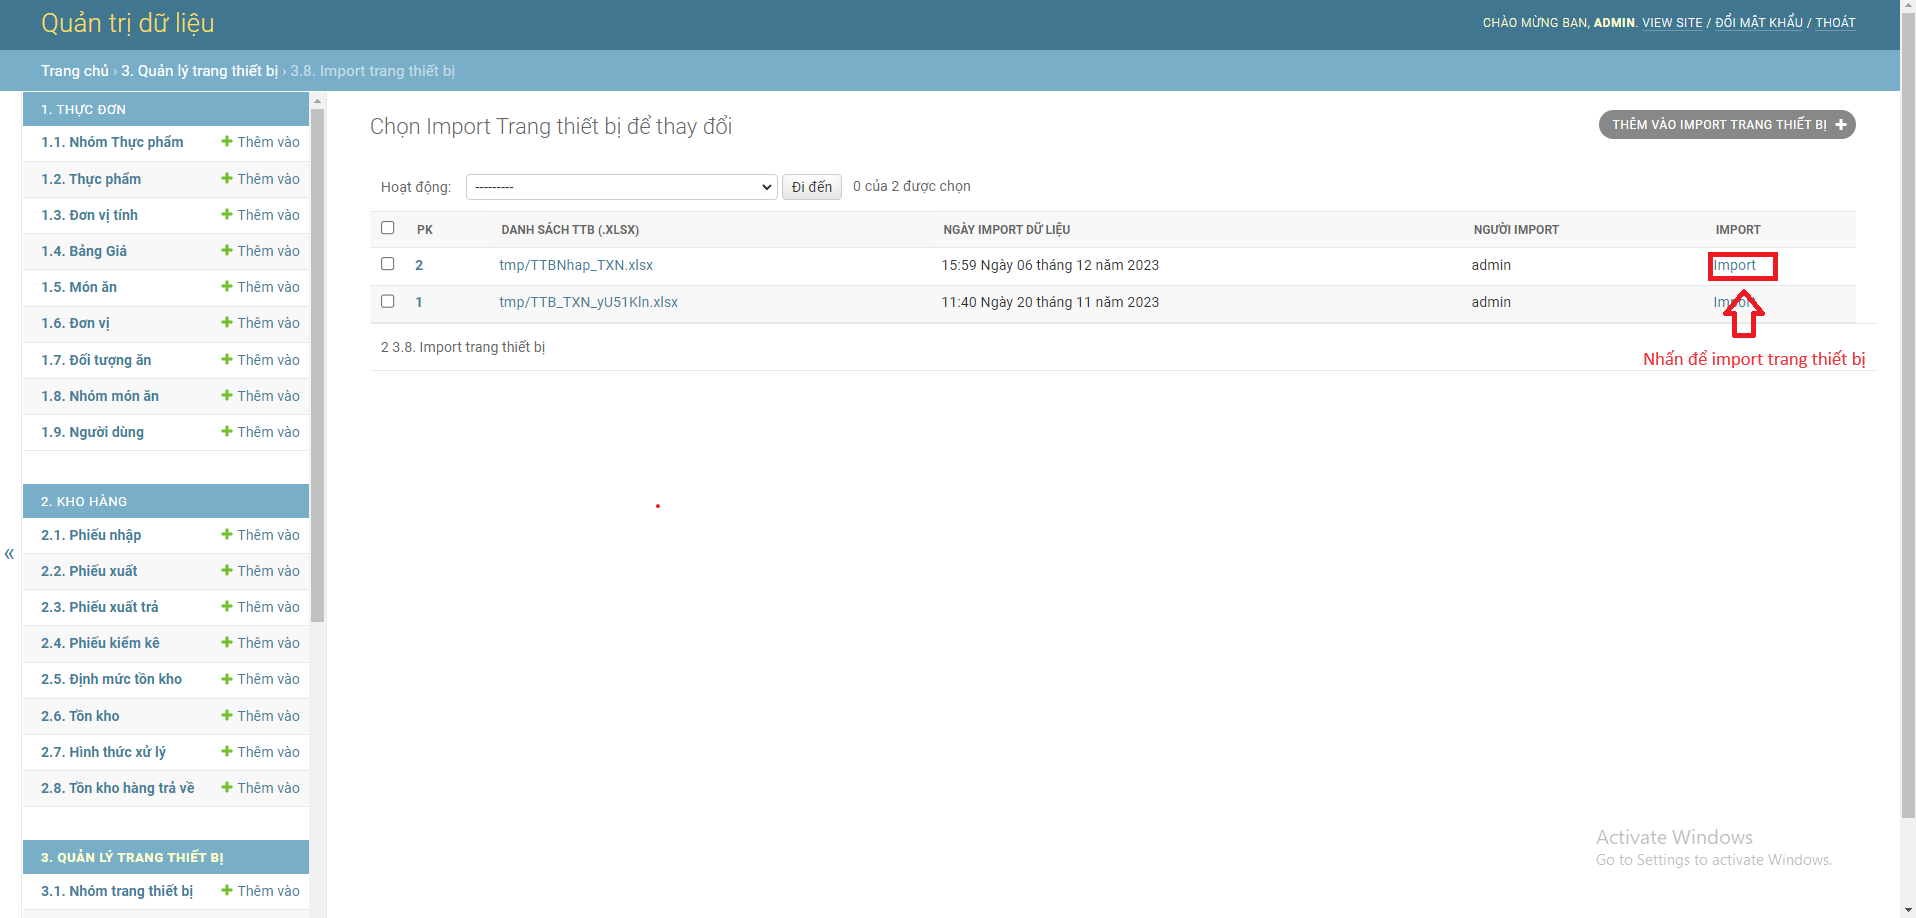Viewport: 1916px width, 918px height.
Task: Navigate to Trang chủ via the breadcrumb
Action: 75,71
